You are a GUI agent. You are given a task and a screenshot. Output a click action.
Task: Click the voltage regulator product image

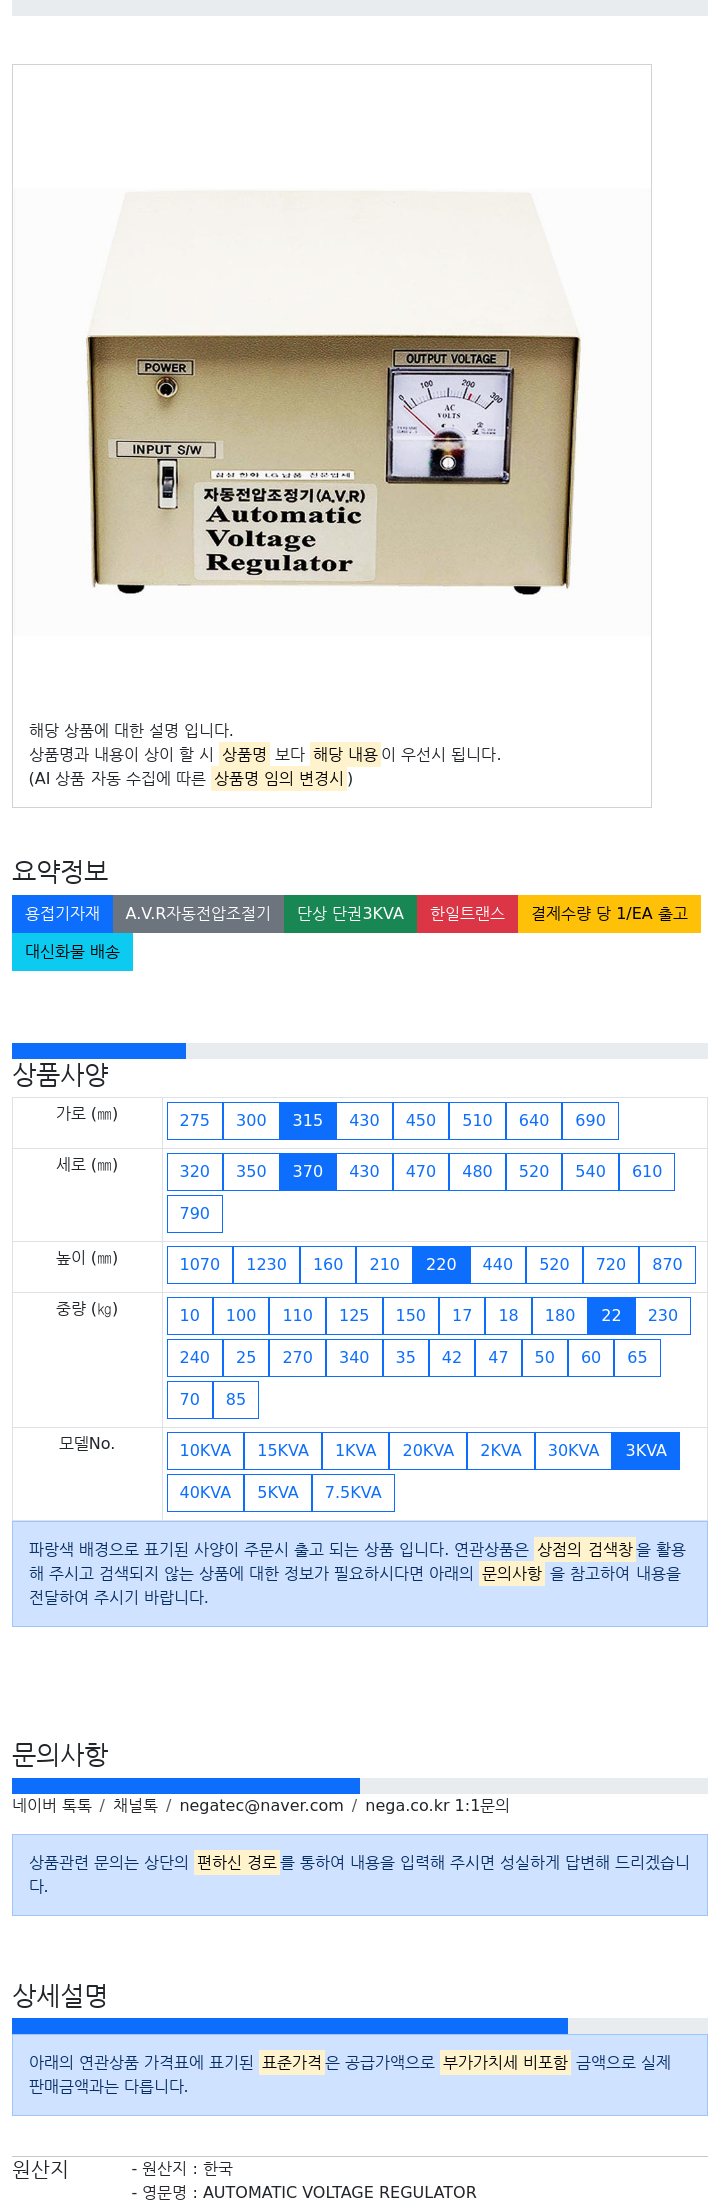[x=331, y=413]
